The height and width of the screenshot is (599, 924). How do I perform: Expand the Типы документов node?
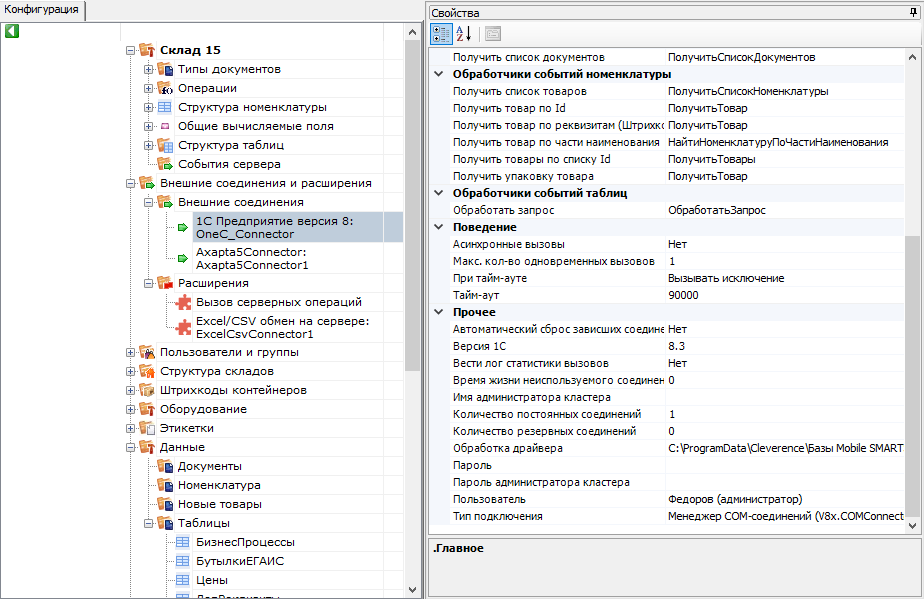(x=148, y=69)
